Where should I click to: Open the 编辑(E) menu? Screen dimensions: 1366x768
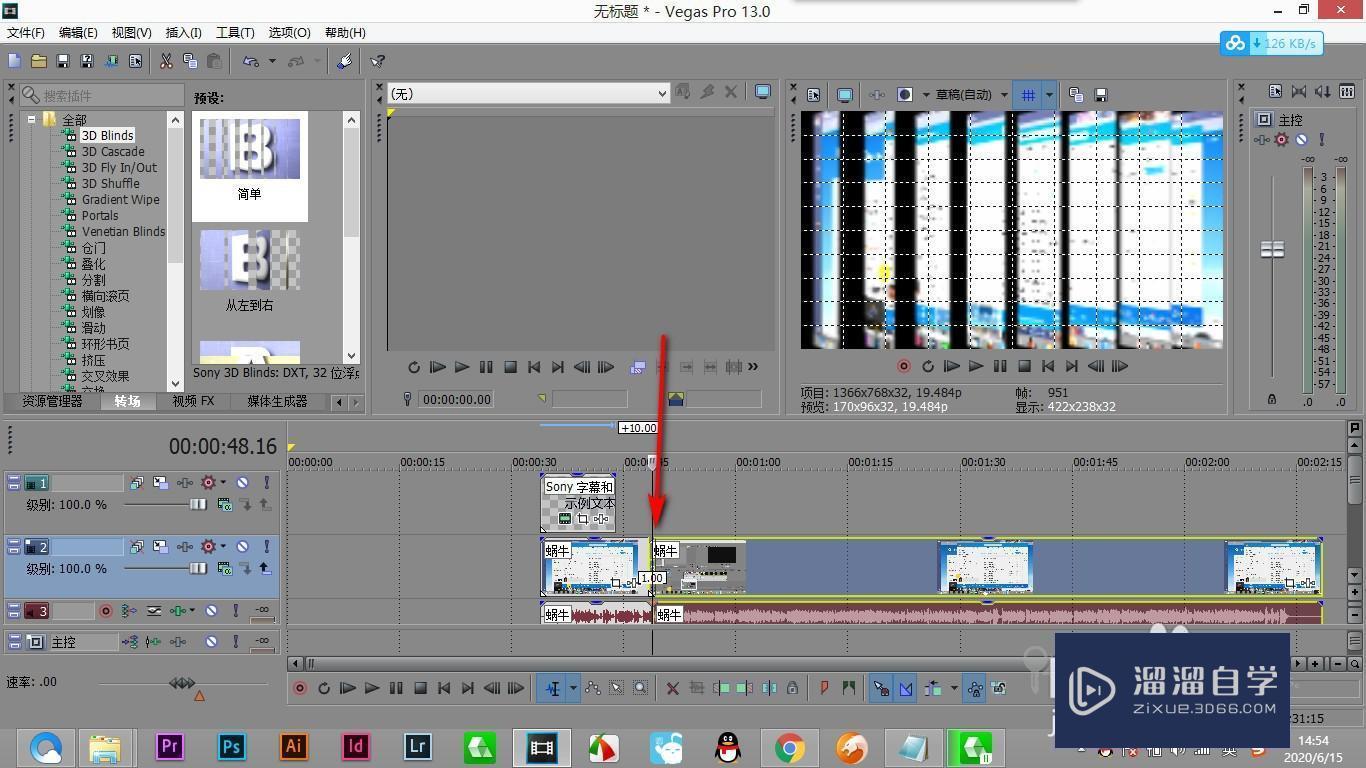click(x=78, y=33)
